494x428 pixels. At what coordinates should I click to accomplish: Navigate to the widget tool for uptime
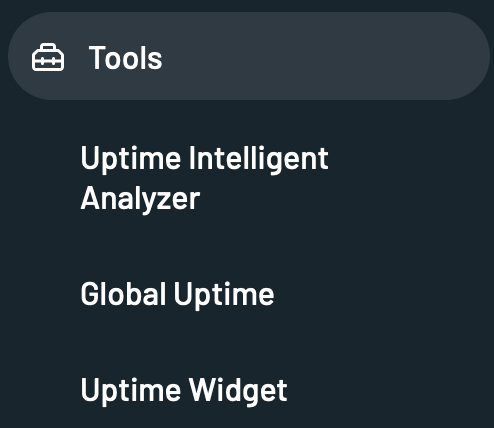tap(184, 391)
